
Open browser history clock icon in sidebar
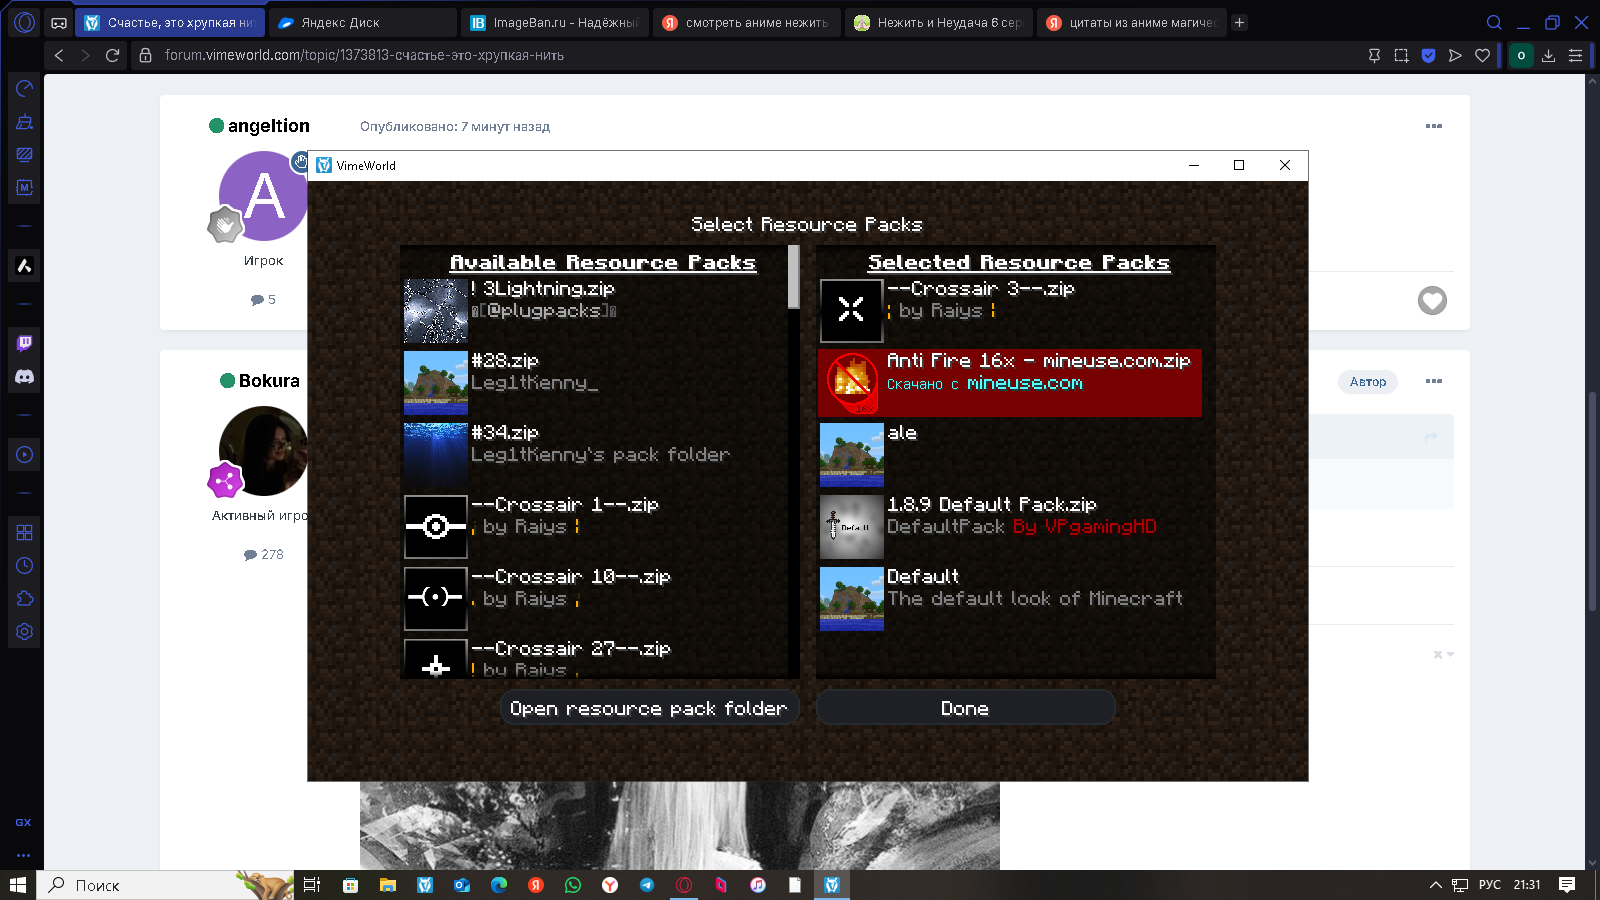click(x=24, y=565)
